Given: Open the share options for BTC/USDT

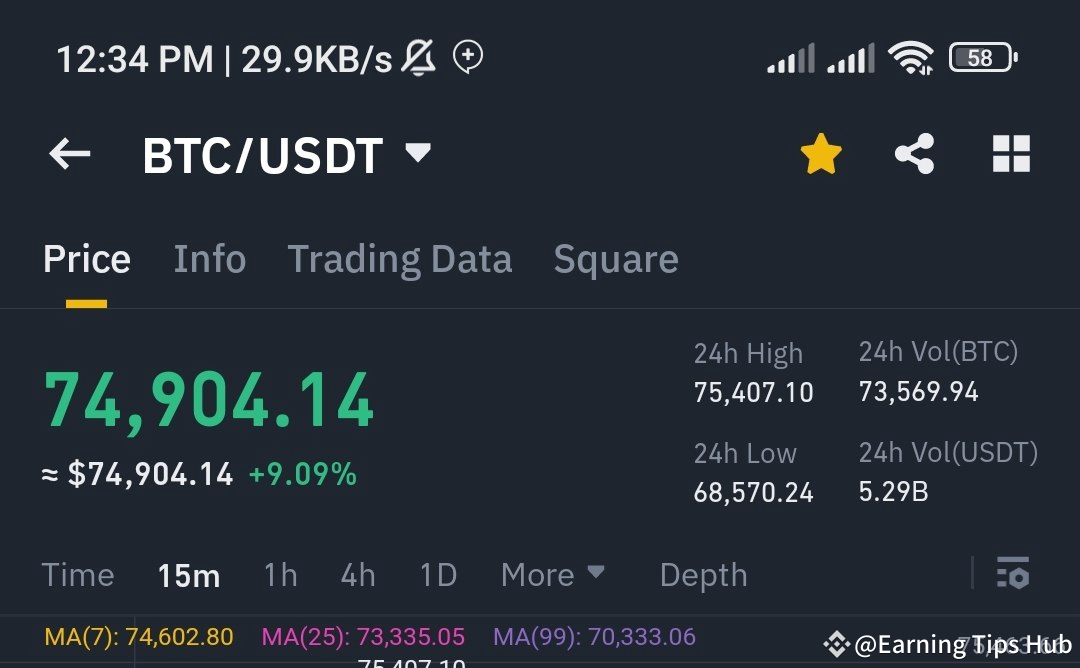Looking at the screenshot, I should [914, 152].
